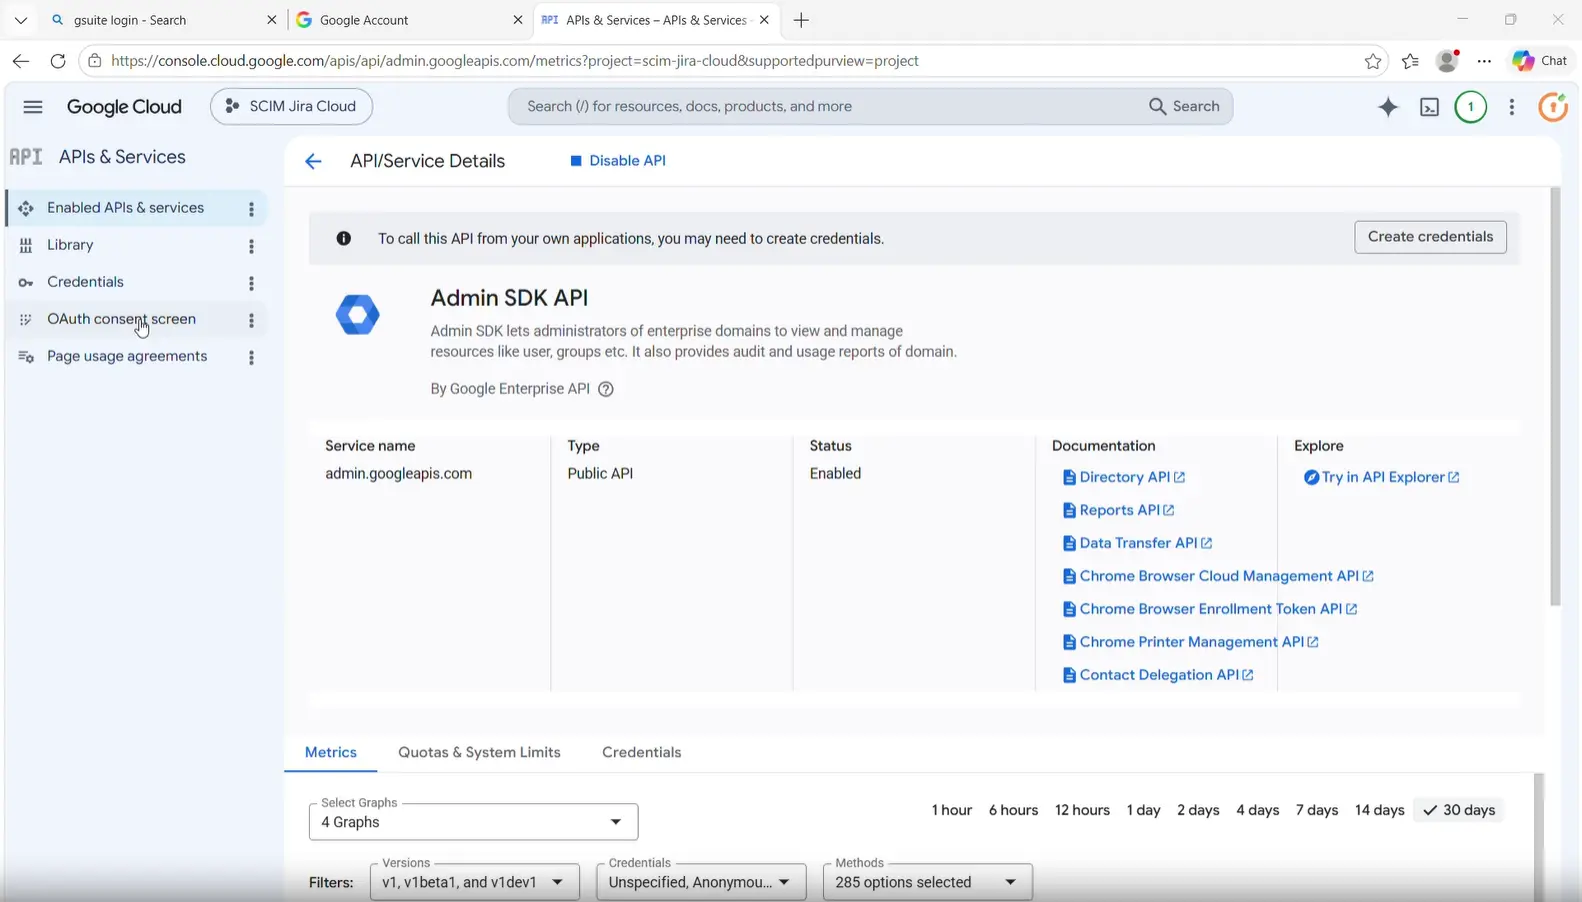The width and height of the screenshot is (1582, 902).
Task: Select the 14 days time range
Action: tap(1379, 810)
